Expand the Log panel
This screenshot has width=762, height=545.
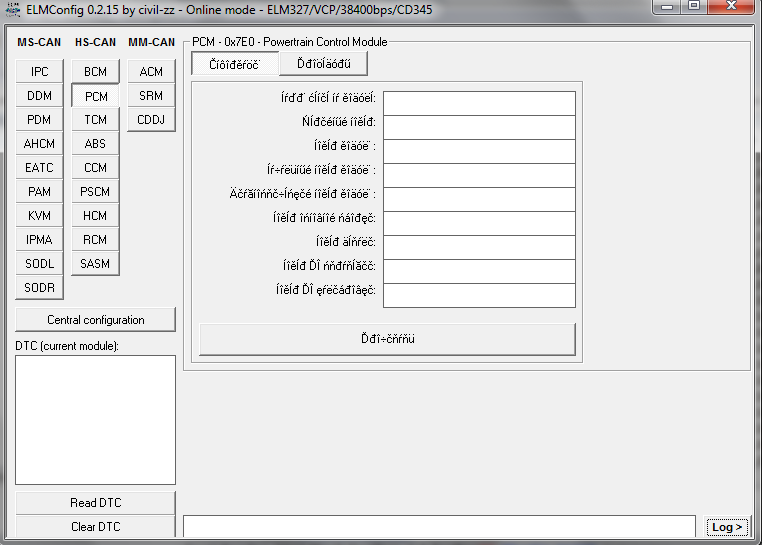726,527
